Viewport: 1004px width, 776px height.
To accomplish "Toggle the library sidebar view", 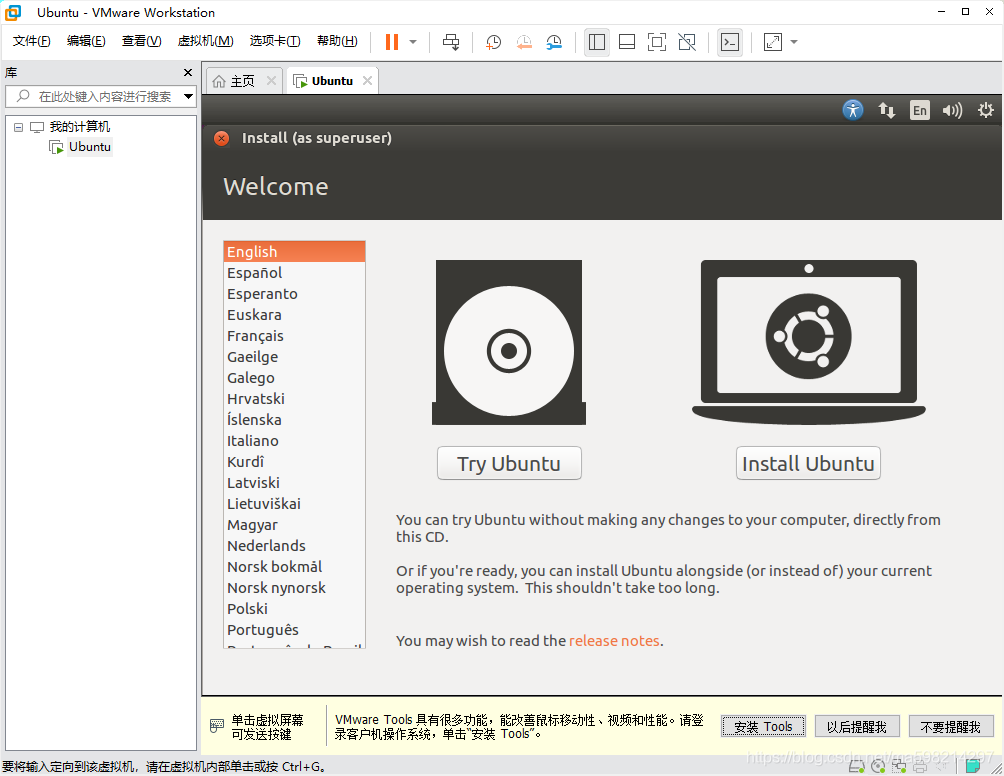I will coord(597,42).
